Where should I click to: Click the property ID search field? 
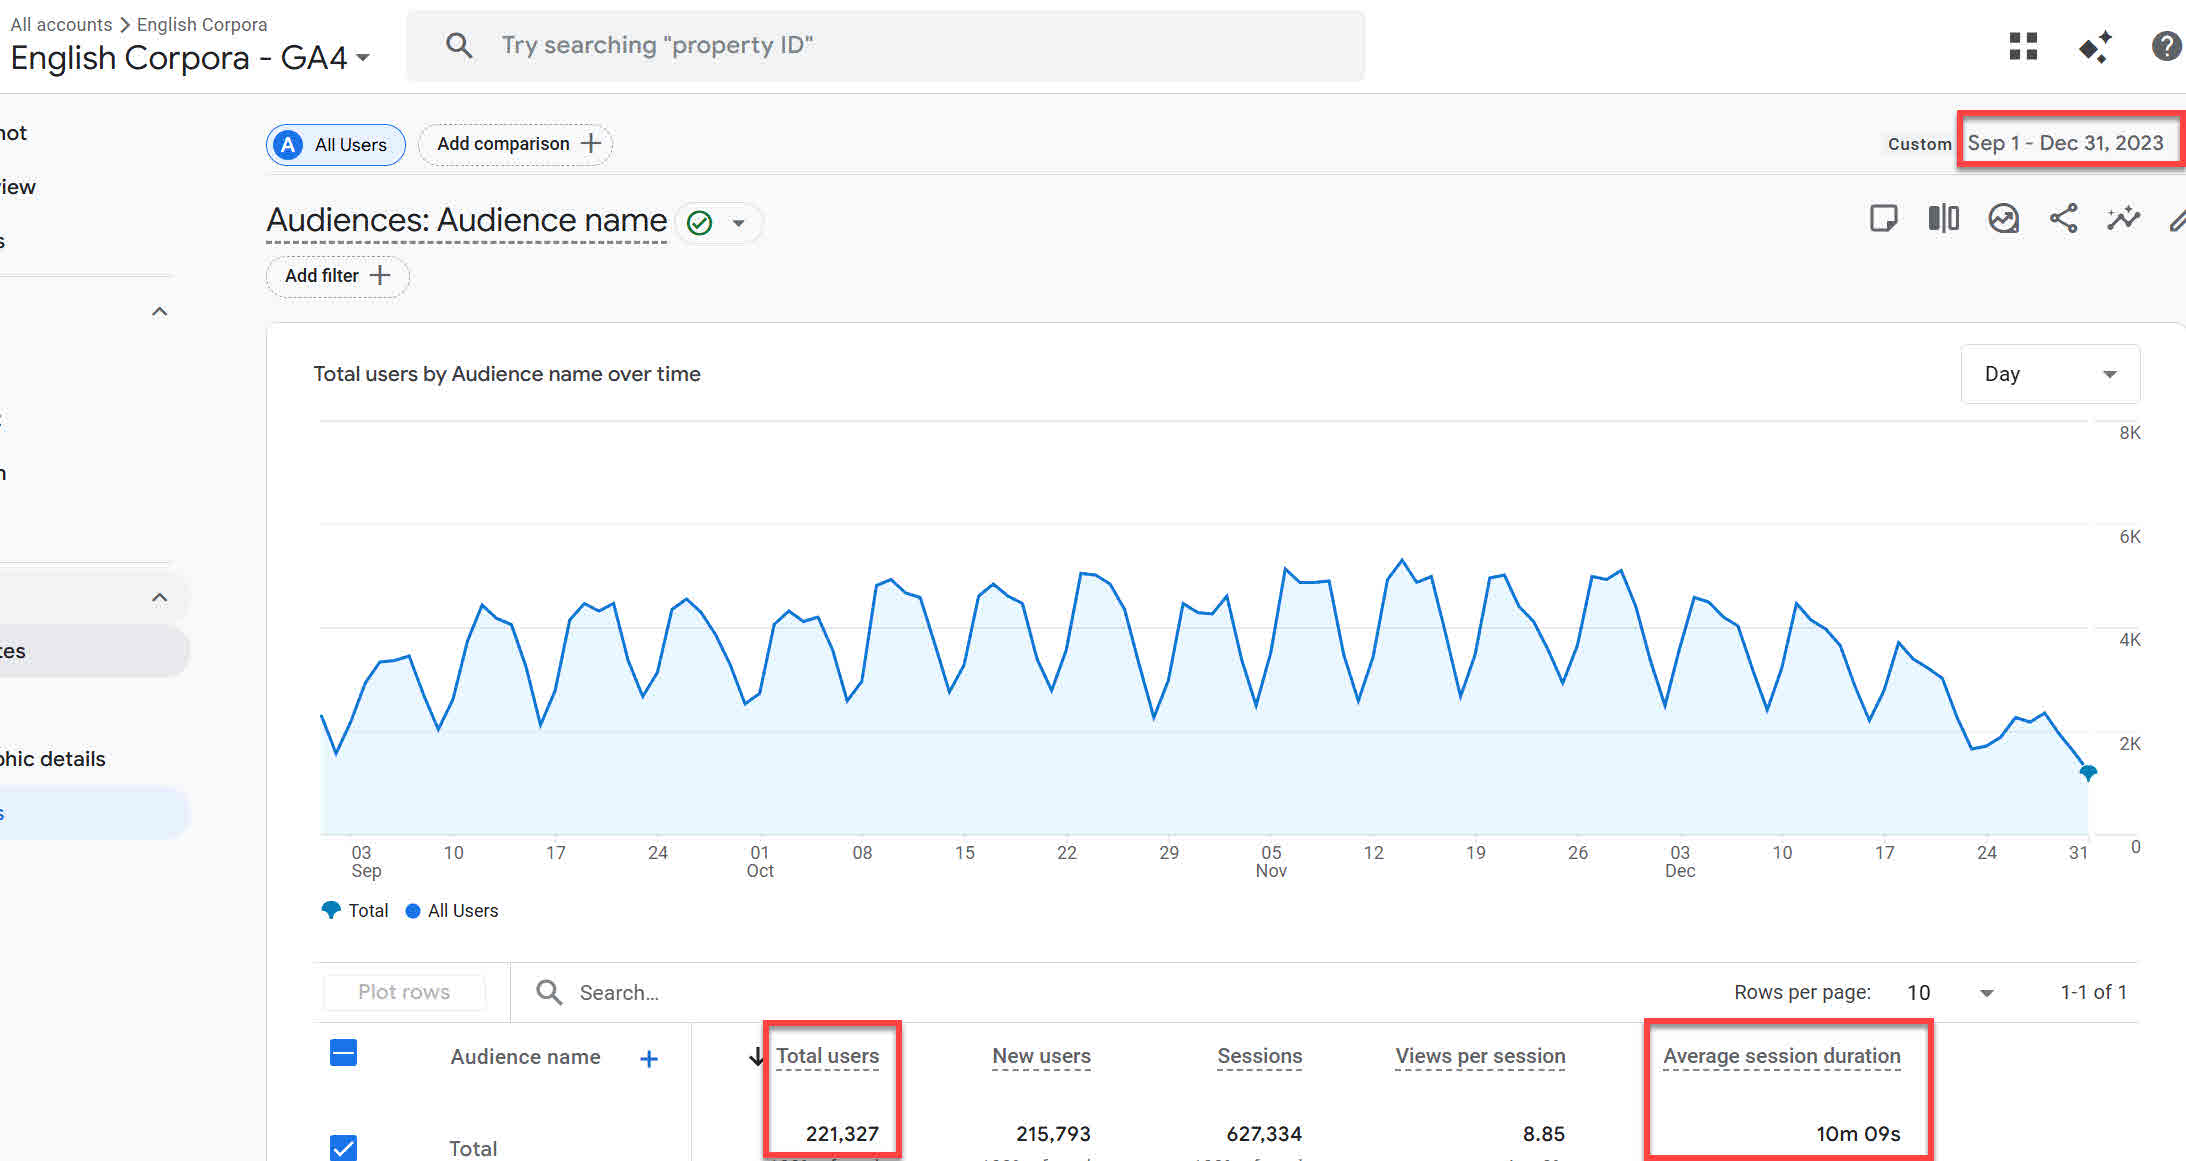(x=885, y=46)
